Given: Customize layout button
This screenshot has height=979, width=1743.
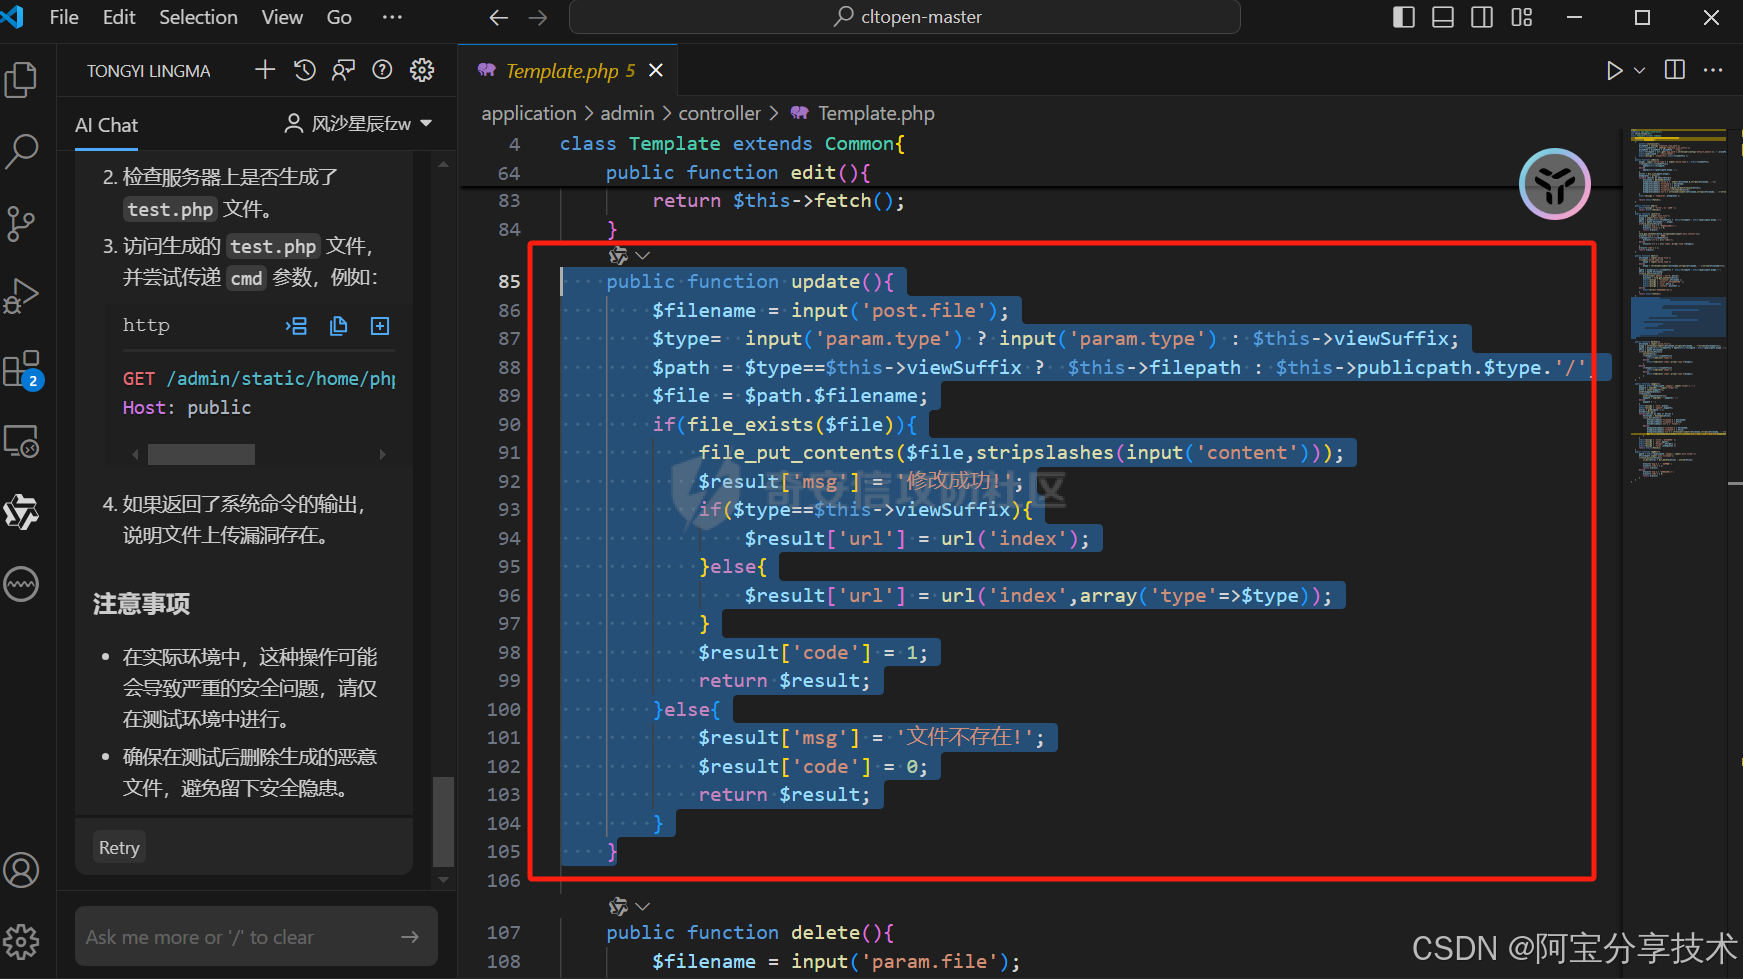Looking at the screenshot, I should coord(1522,17).
